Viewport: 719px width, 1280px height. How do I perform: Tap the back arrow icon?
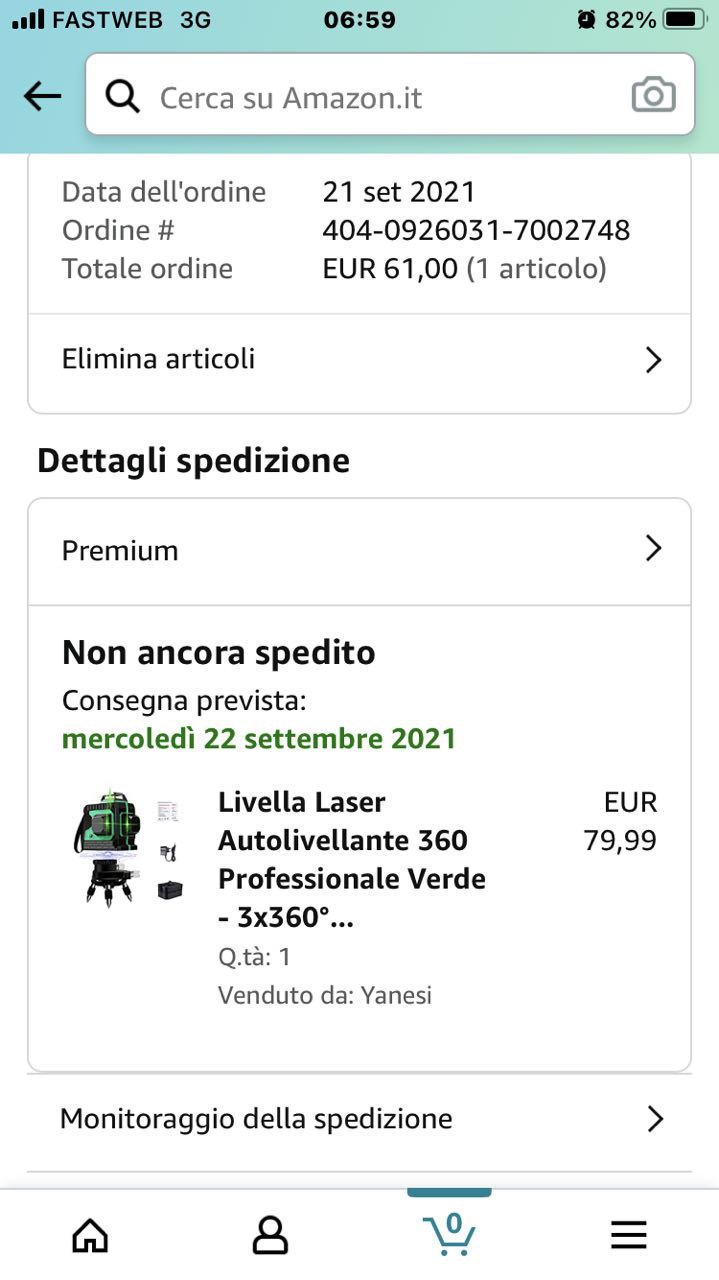point(42,96)
